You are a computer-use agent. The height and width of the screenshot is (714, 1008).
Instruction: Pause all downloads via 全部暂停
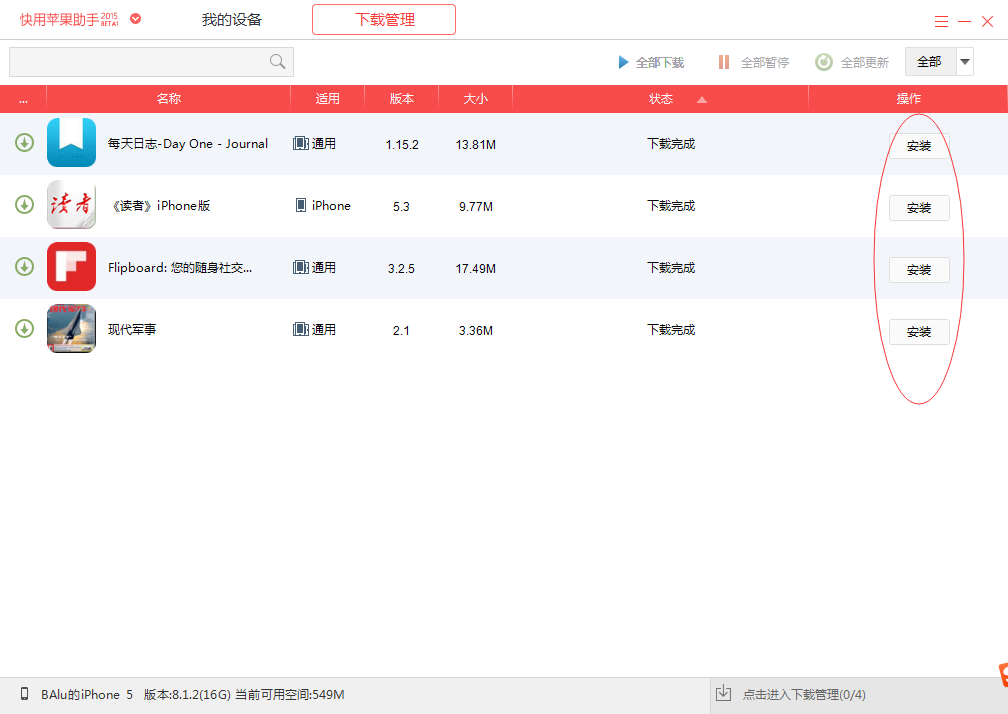pos(754,62)
